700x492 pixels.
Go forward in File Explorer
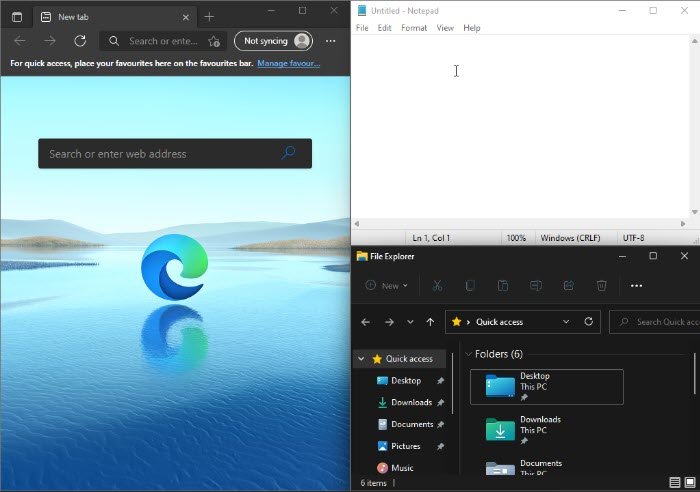[x=389, y=322]
